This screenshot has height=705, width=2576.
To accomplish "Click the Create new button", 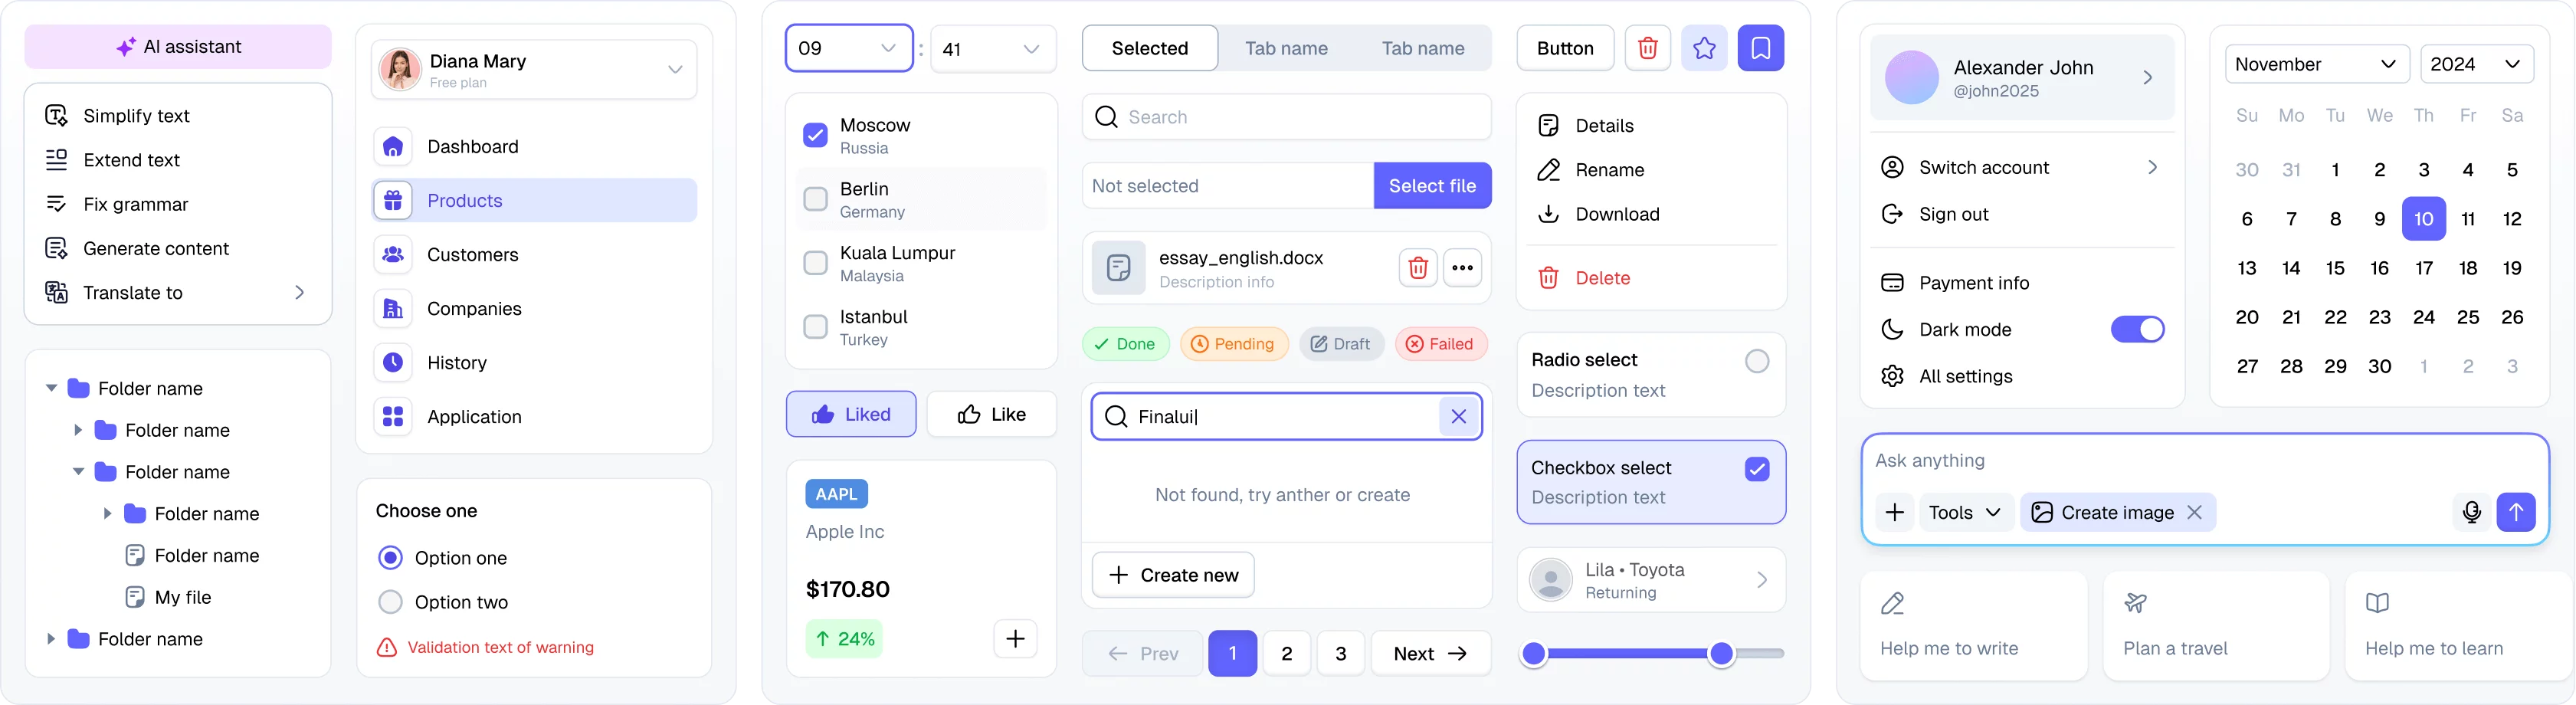I will point(1173,574).
